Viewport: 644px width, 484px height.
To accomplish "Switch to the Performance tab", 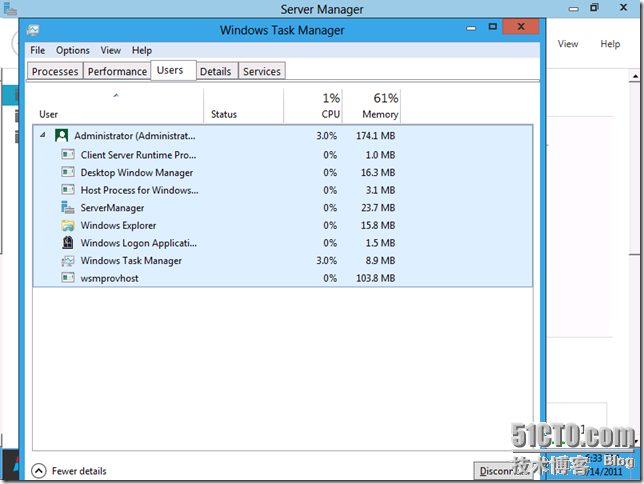I will tap(117, 71).
